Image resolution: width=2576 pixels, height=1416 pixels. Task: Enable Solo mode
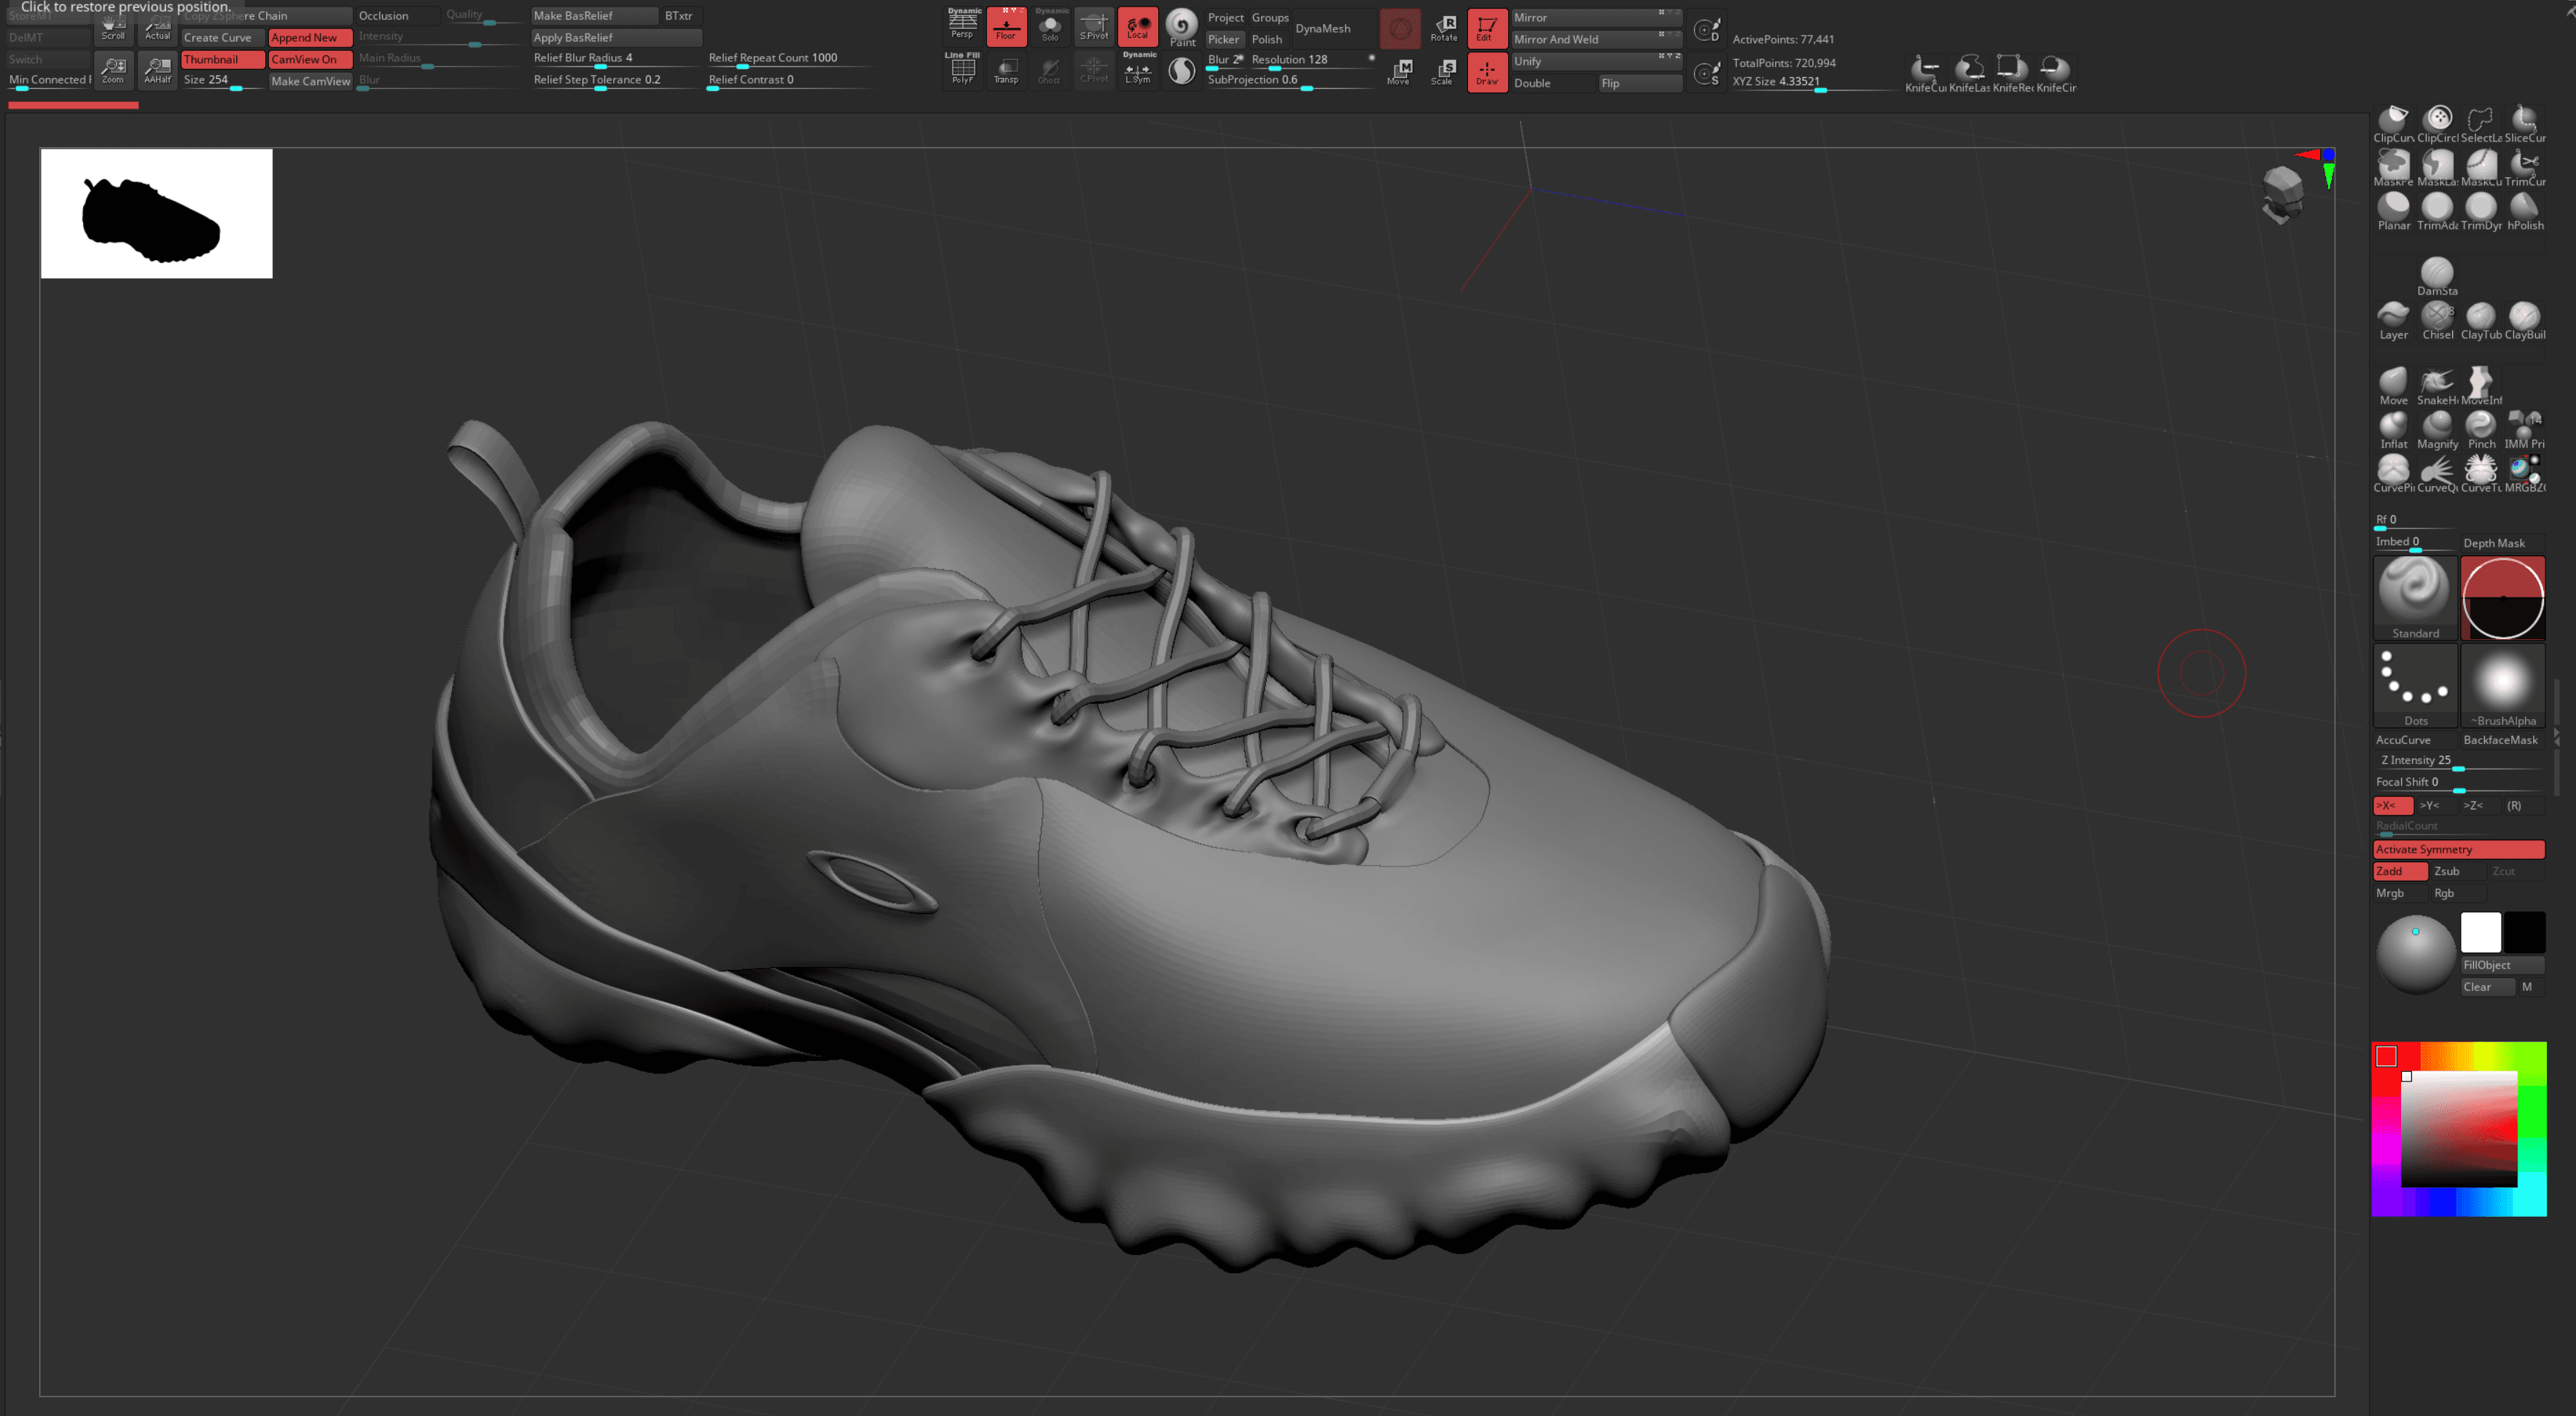point(1050,26)
